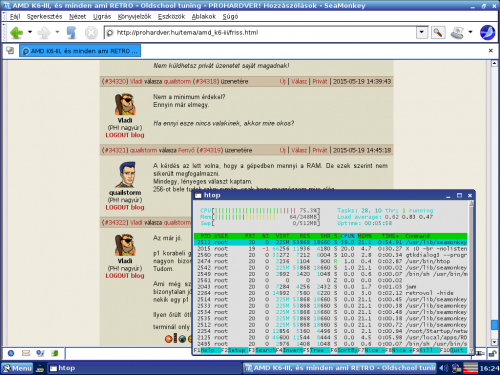Open the Eszközök menu
Viewport: 500px width, 375px height.
pos(171,16)
